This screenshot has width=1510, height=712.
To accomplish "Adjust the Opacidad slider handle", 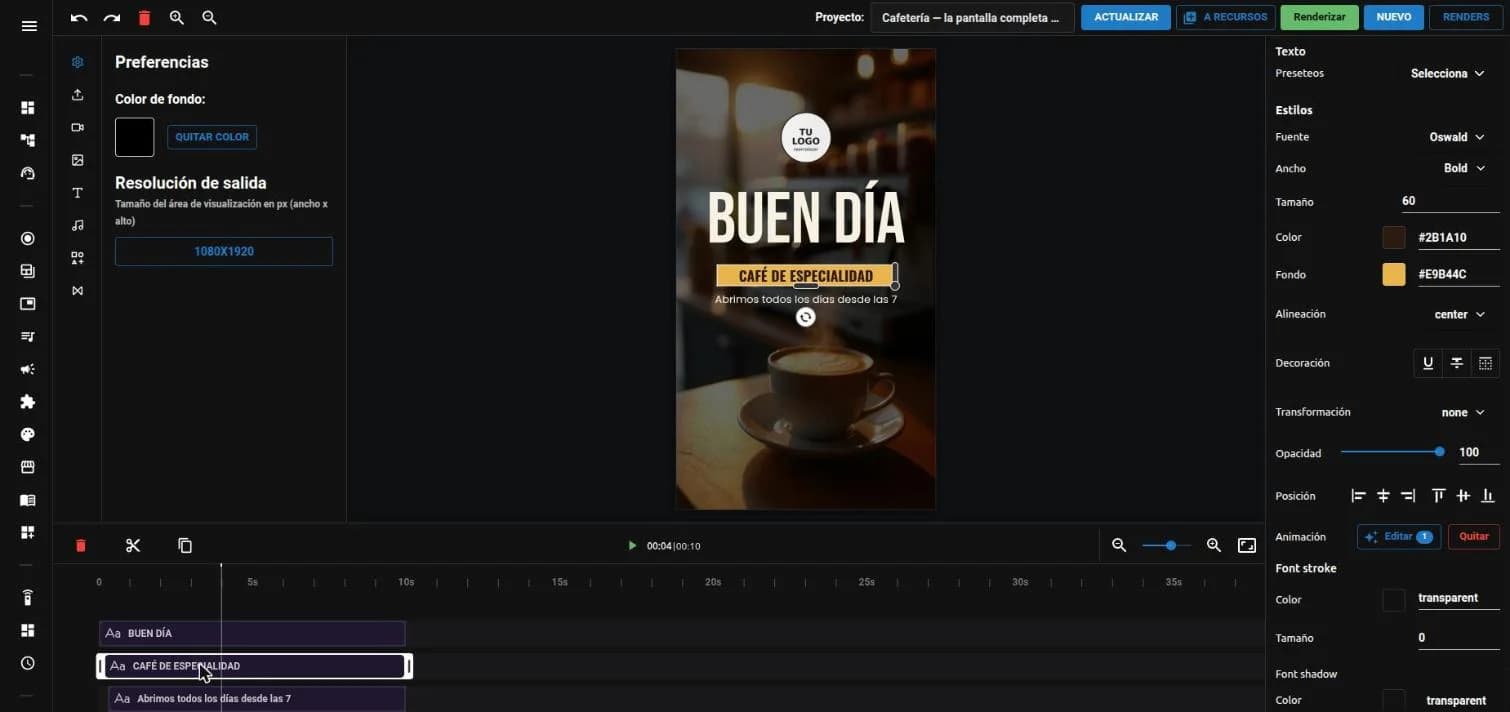I will coord(1440,452).
